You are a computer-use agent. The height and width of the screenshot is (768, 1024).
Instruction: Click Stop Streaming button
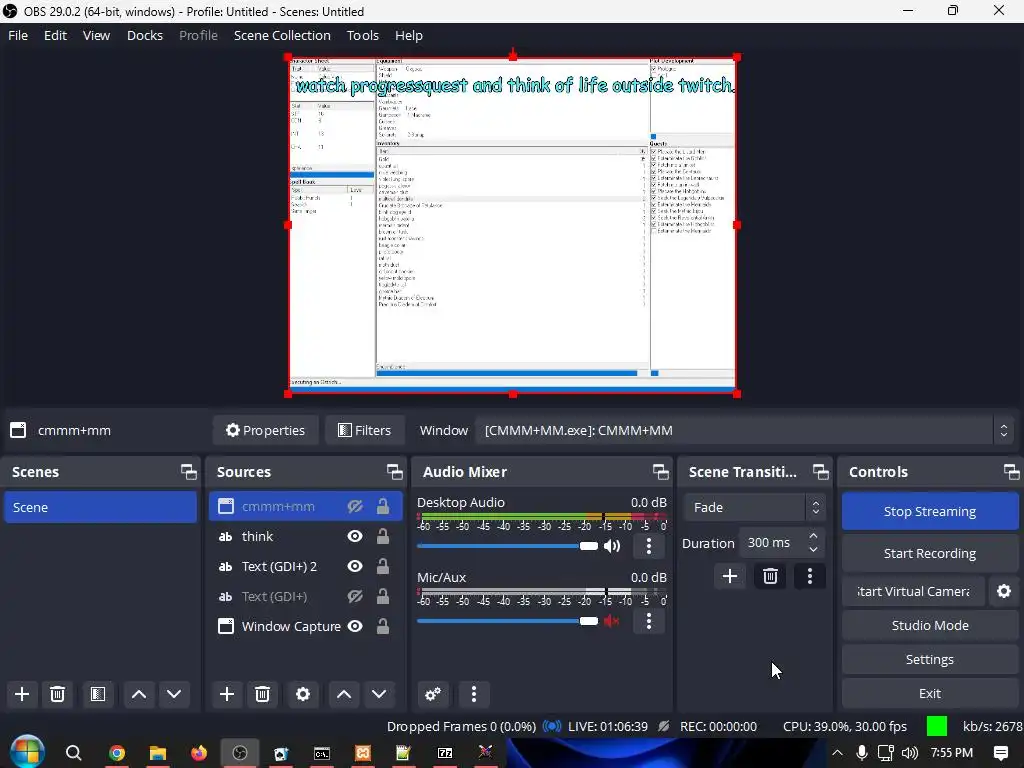point(930,511)
